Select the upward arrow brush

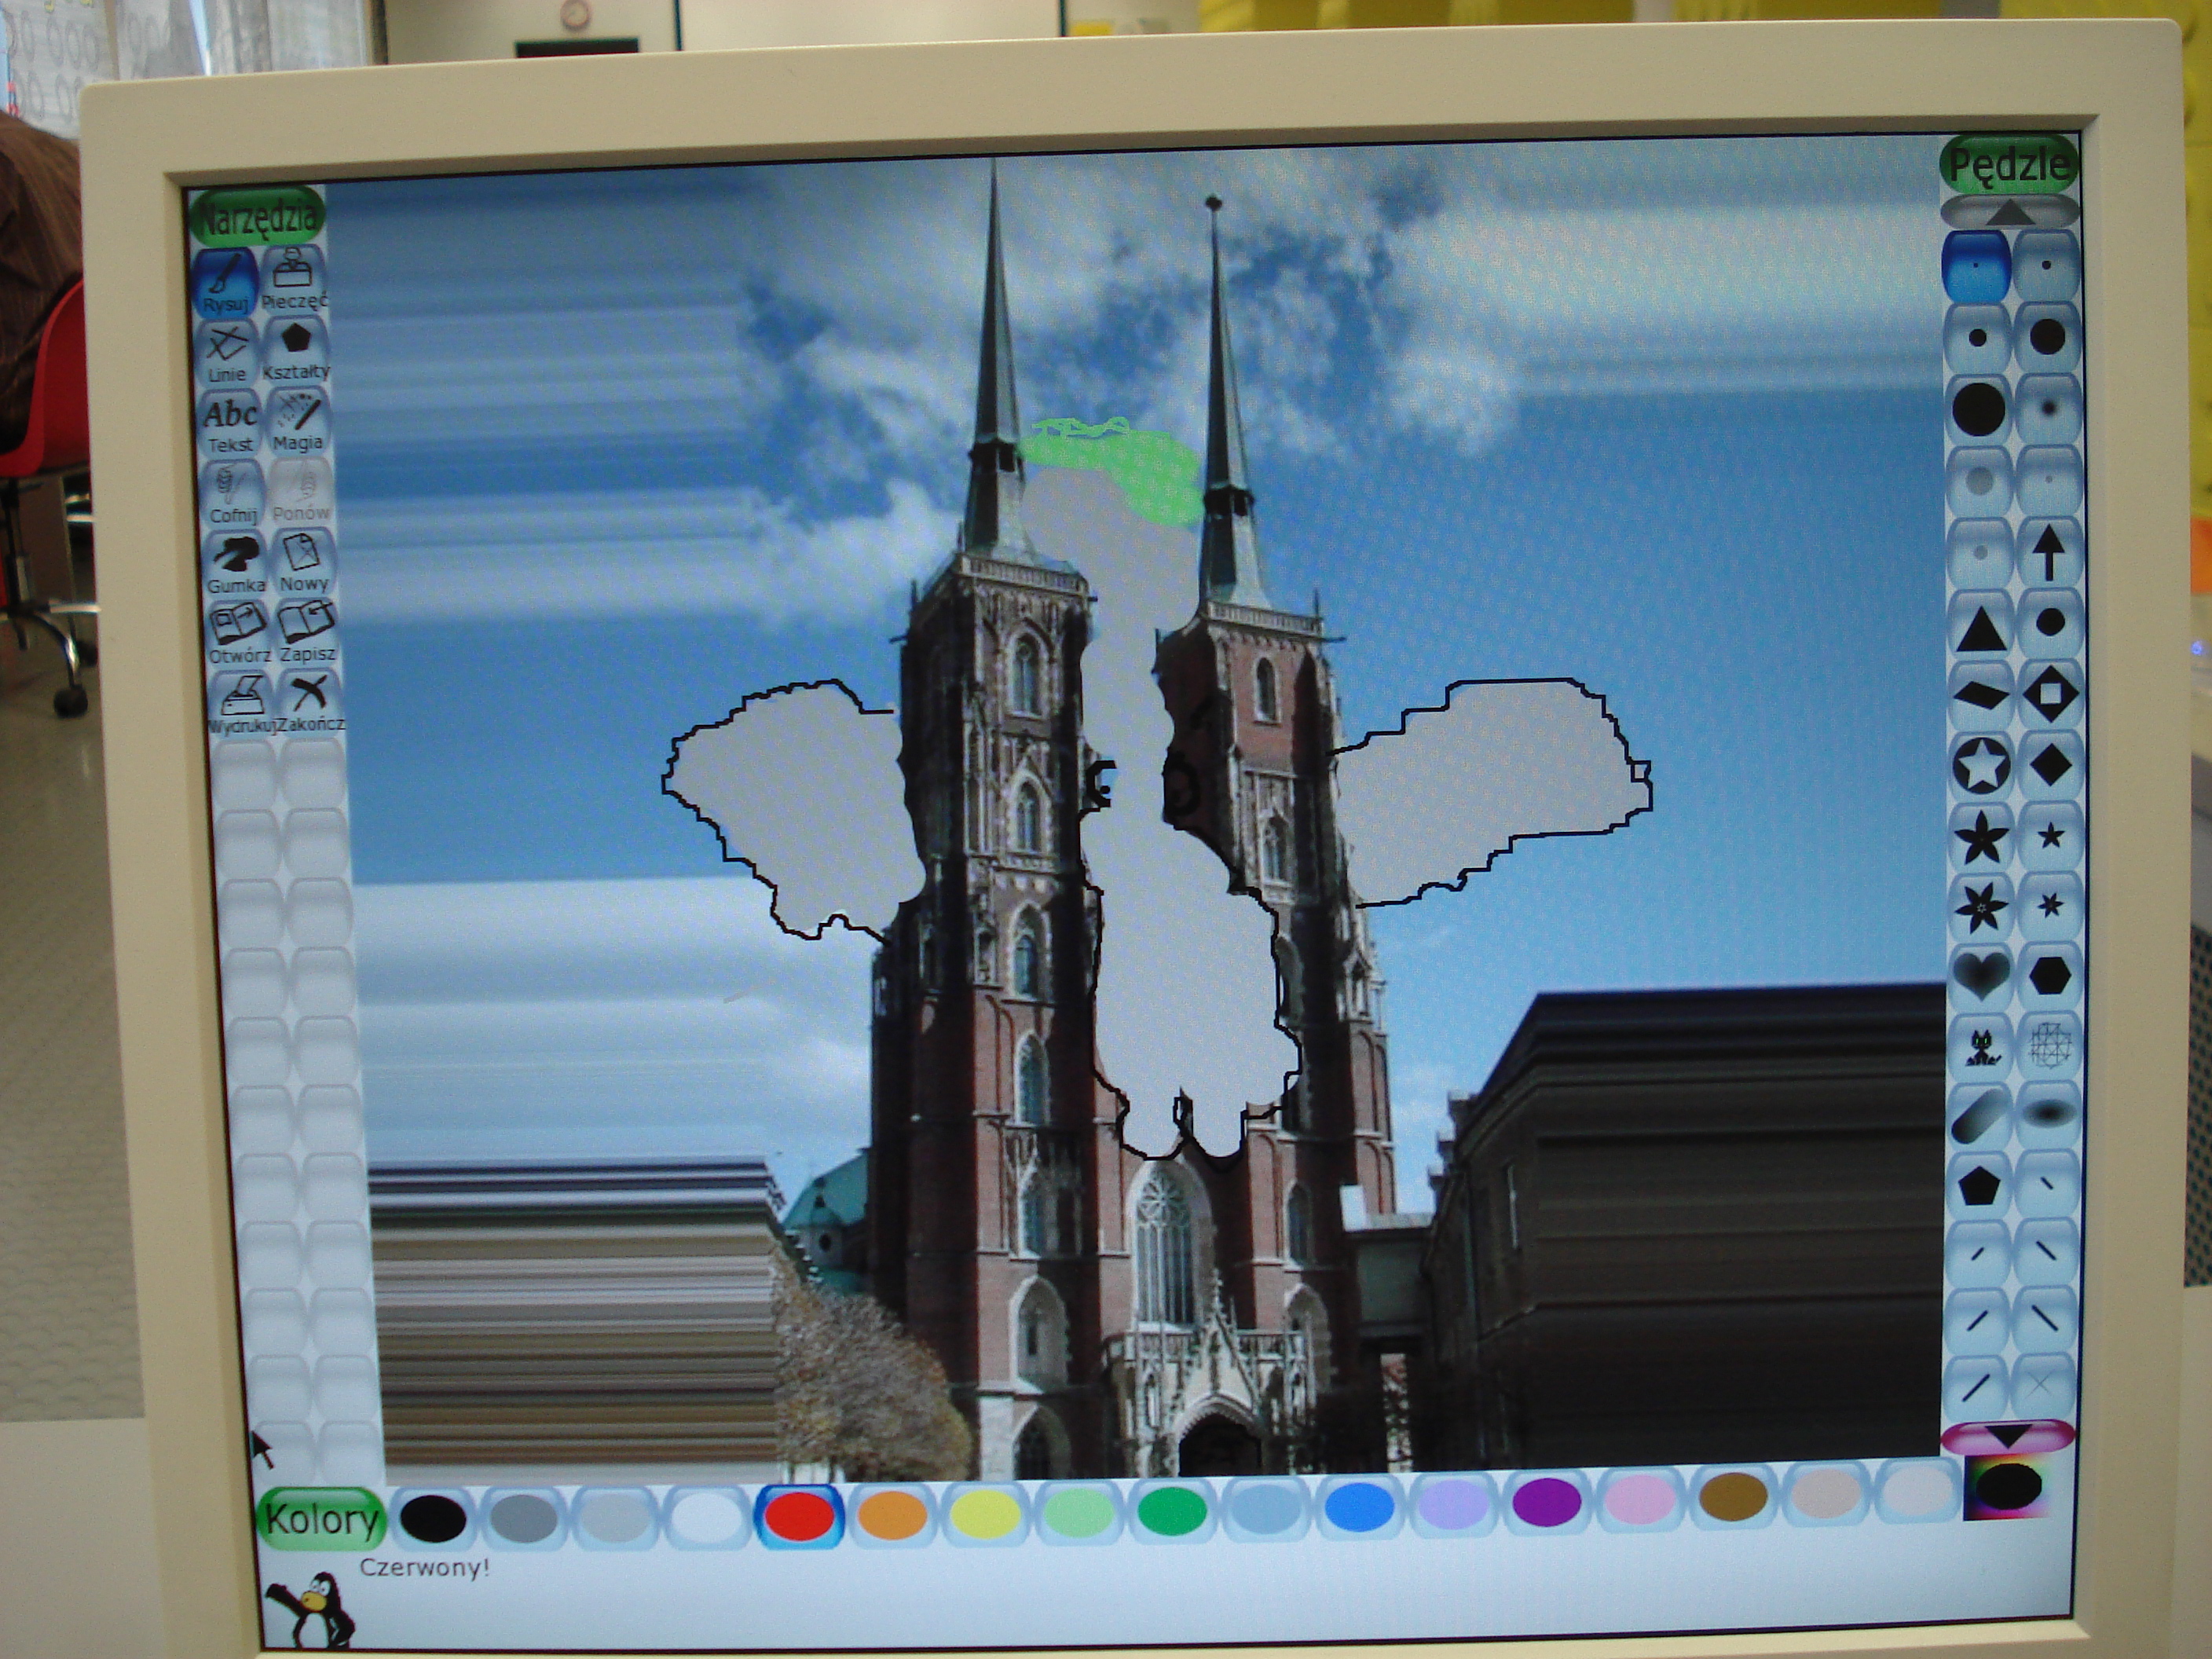coord(2048,553)
